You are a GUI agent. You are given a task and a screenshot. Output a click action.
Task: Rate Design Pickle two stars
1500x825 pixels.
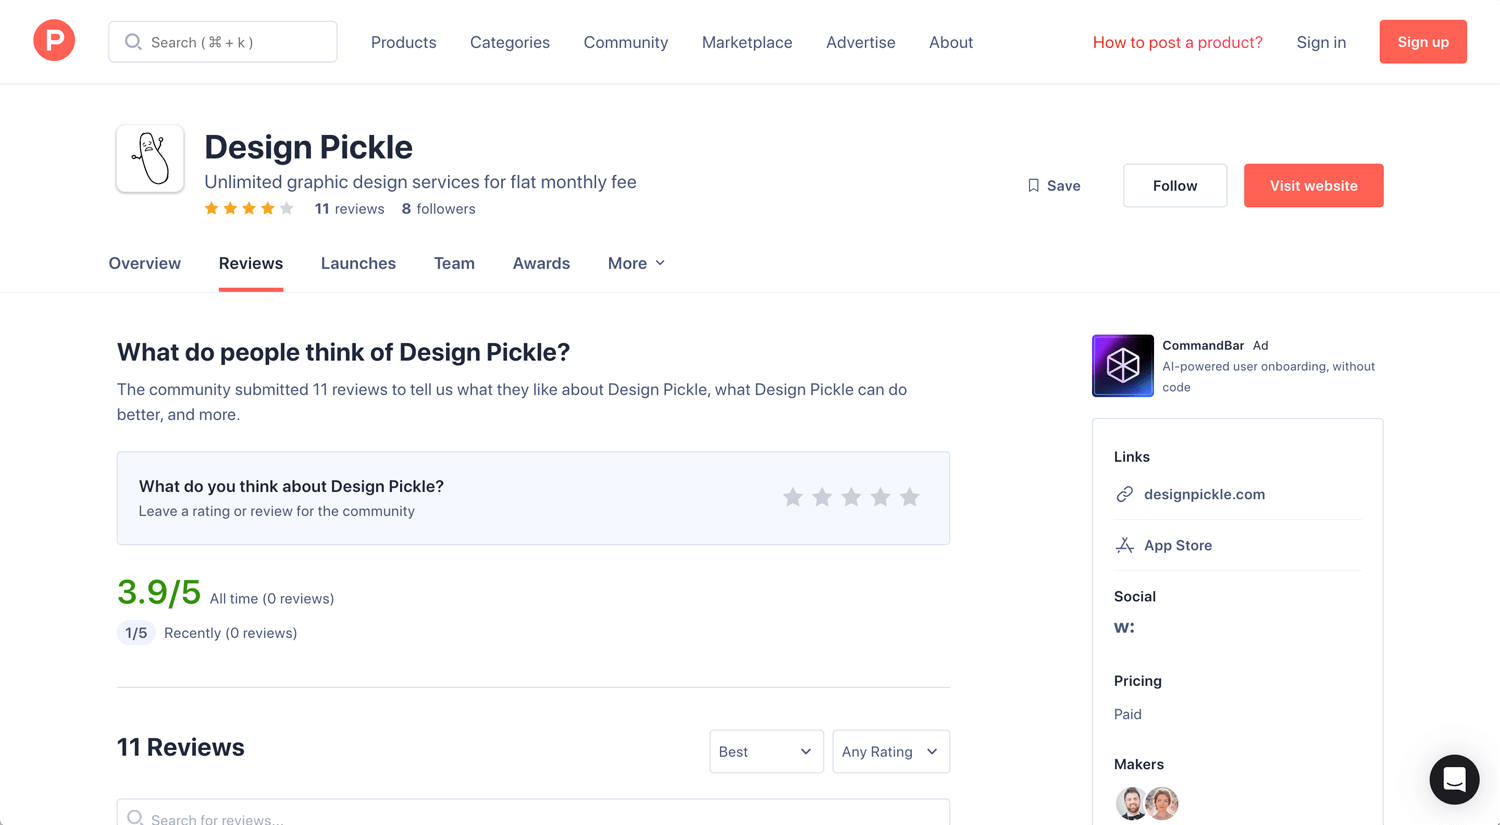[822, 497]
